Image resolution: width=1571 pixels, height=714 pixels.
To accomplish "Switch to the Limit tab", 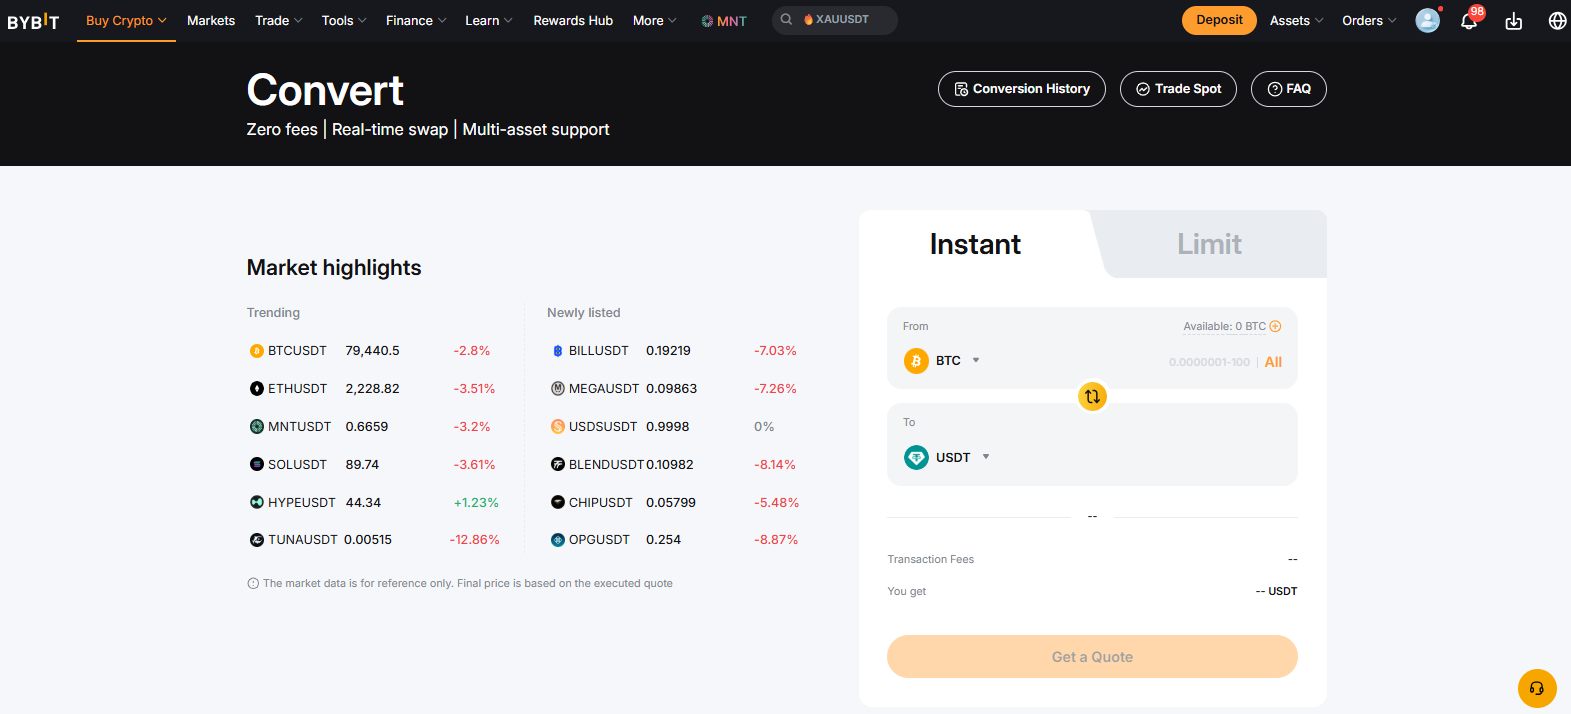I will [x=1209, y=244].
